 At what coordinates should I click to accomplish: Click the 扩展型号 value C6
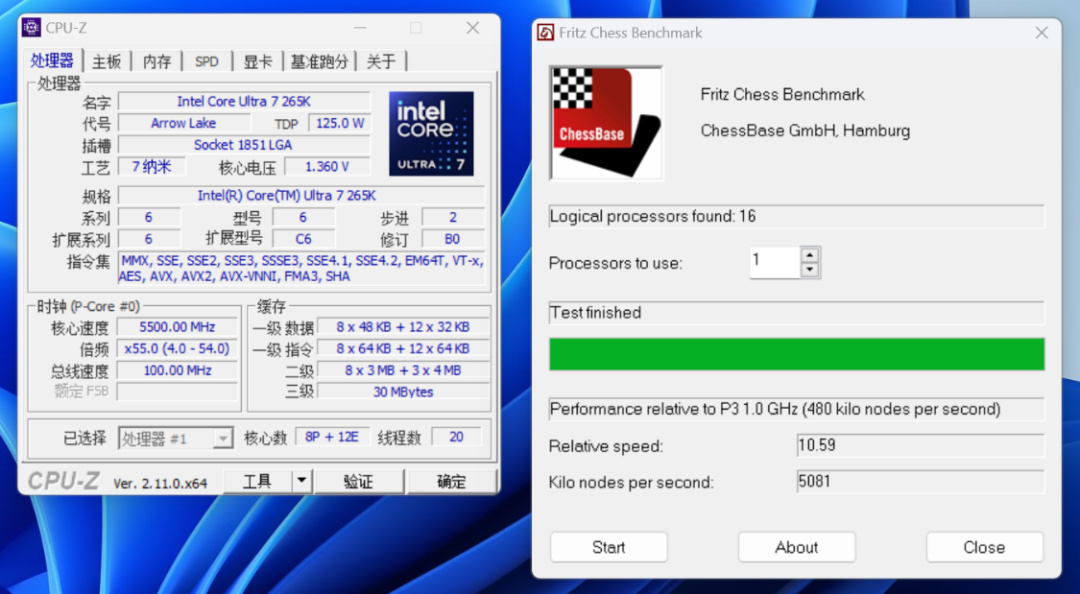(x=304, y=239)
